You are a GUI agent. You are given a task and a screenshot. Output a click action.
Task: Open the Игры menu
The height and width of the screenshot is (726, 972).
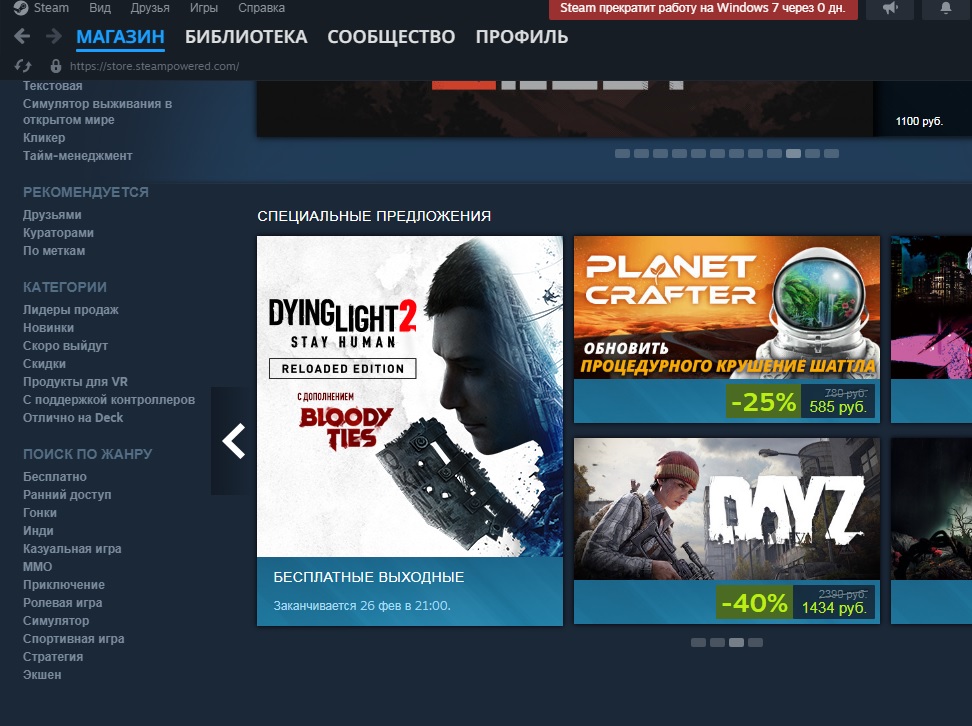[204, 8]
